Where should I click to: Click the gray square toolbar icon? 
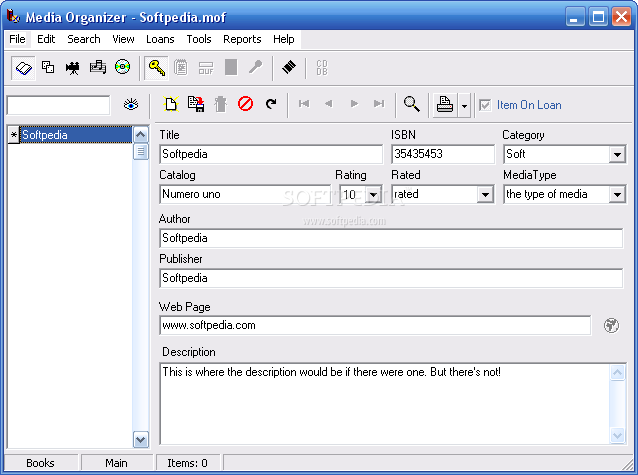tap(231, 67)
